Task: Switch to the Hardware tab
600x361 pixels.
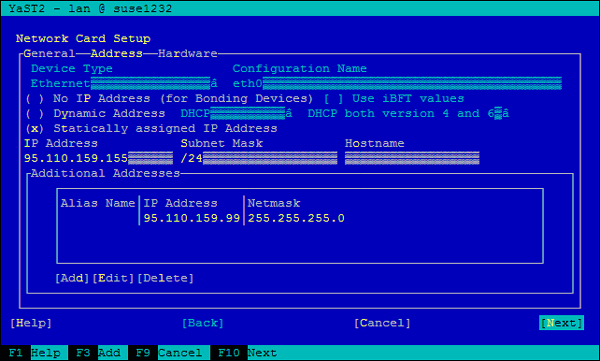Action: [188, 53]
